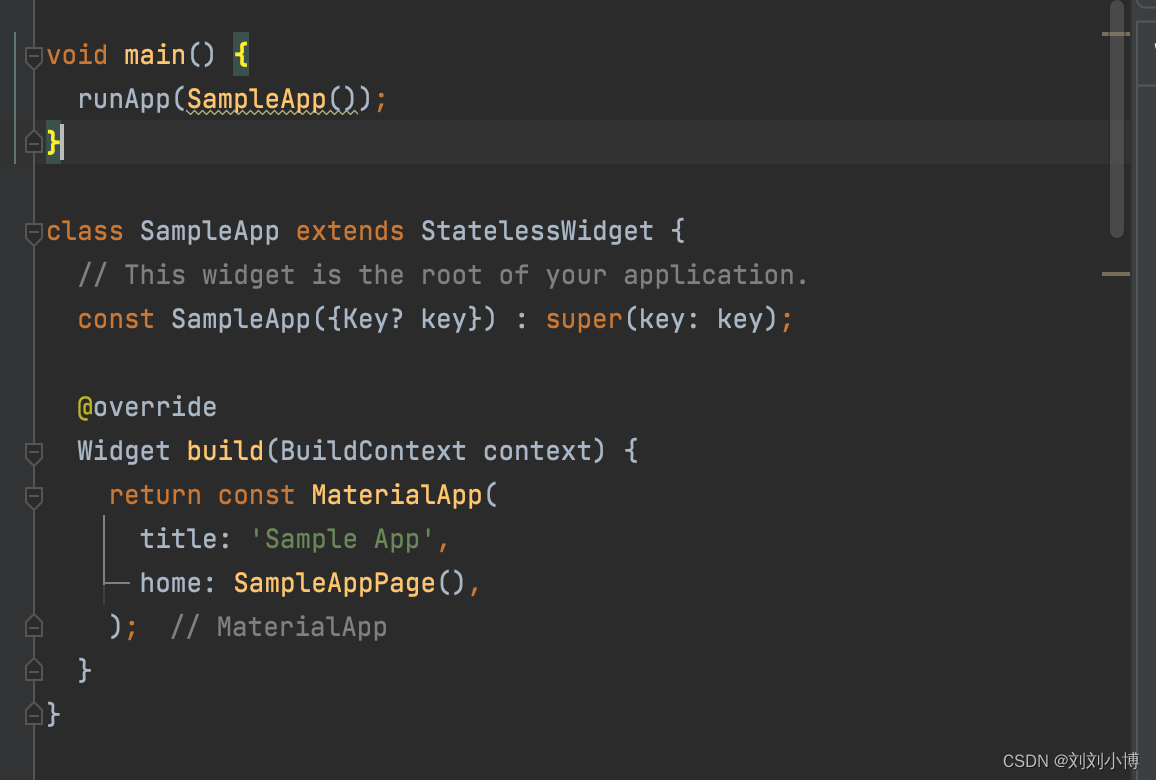
Task: Click fold end marker of build method
Action: pyautogui.click(x=33, y=669)
